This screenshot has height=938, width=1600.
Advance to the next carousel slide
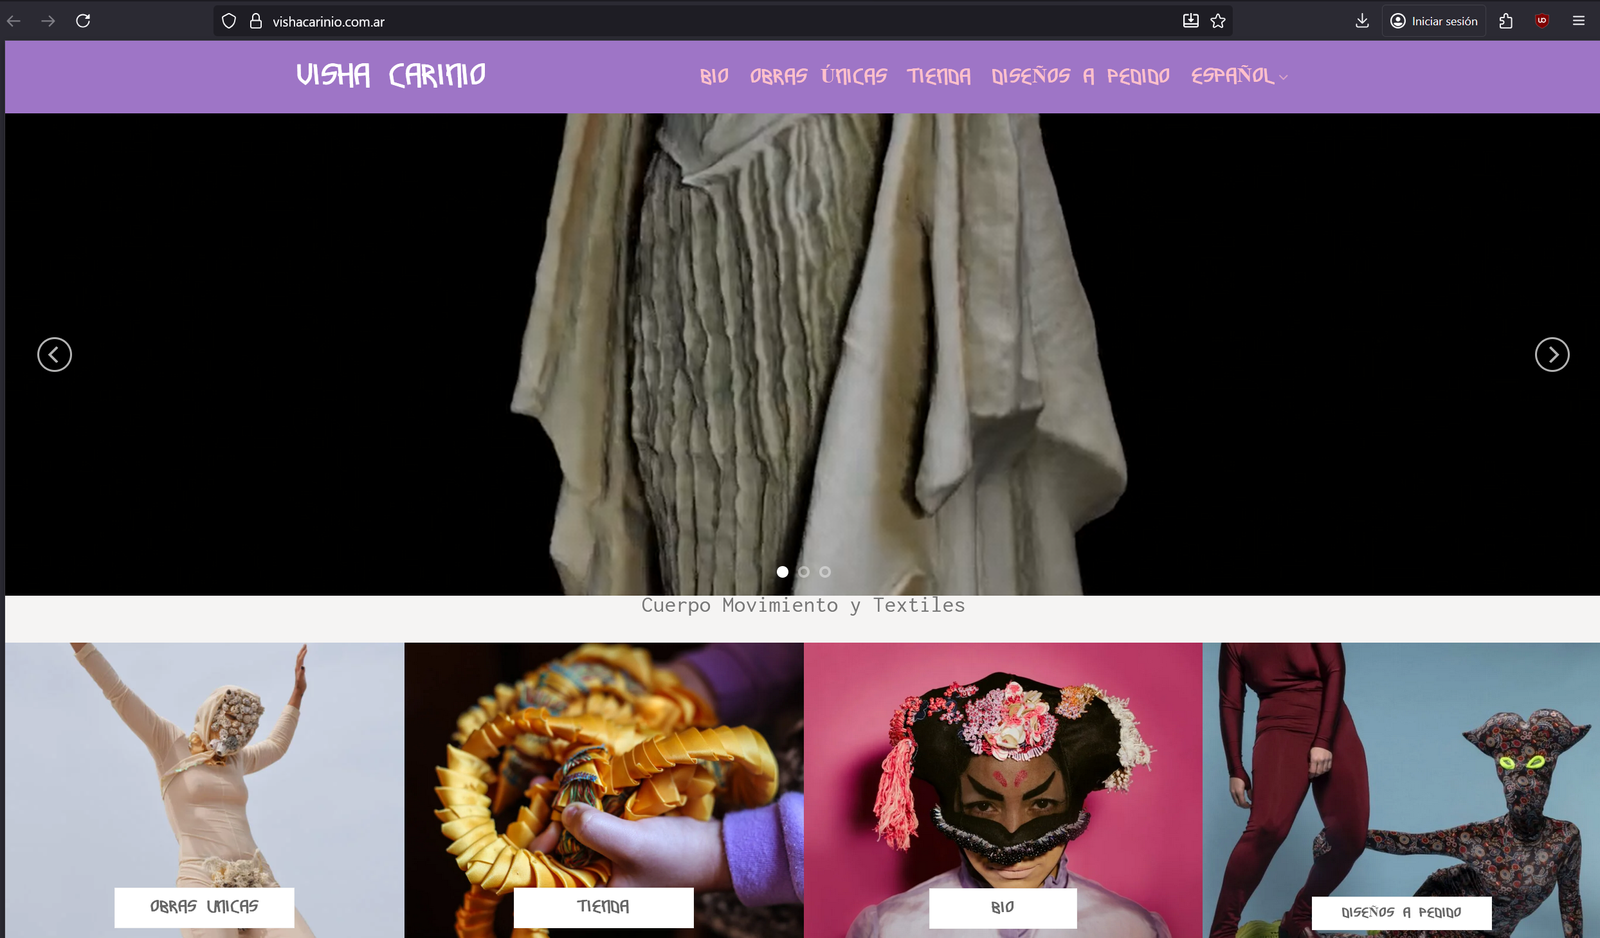[x=1552, y=354]
